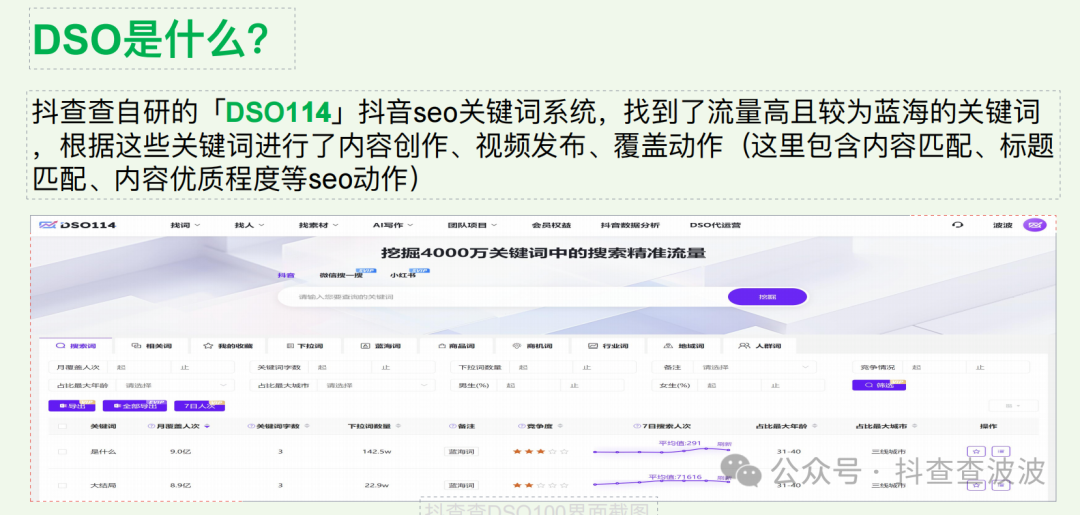Open detail icon for 是什么 row

[1001, 452]
